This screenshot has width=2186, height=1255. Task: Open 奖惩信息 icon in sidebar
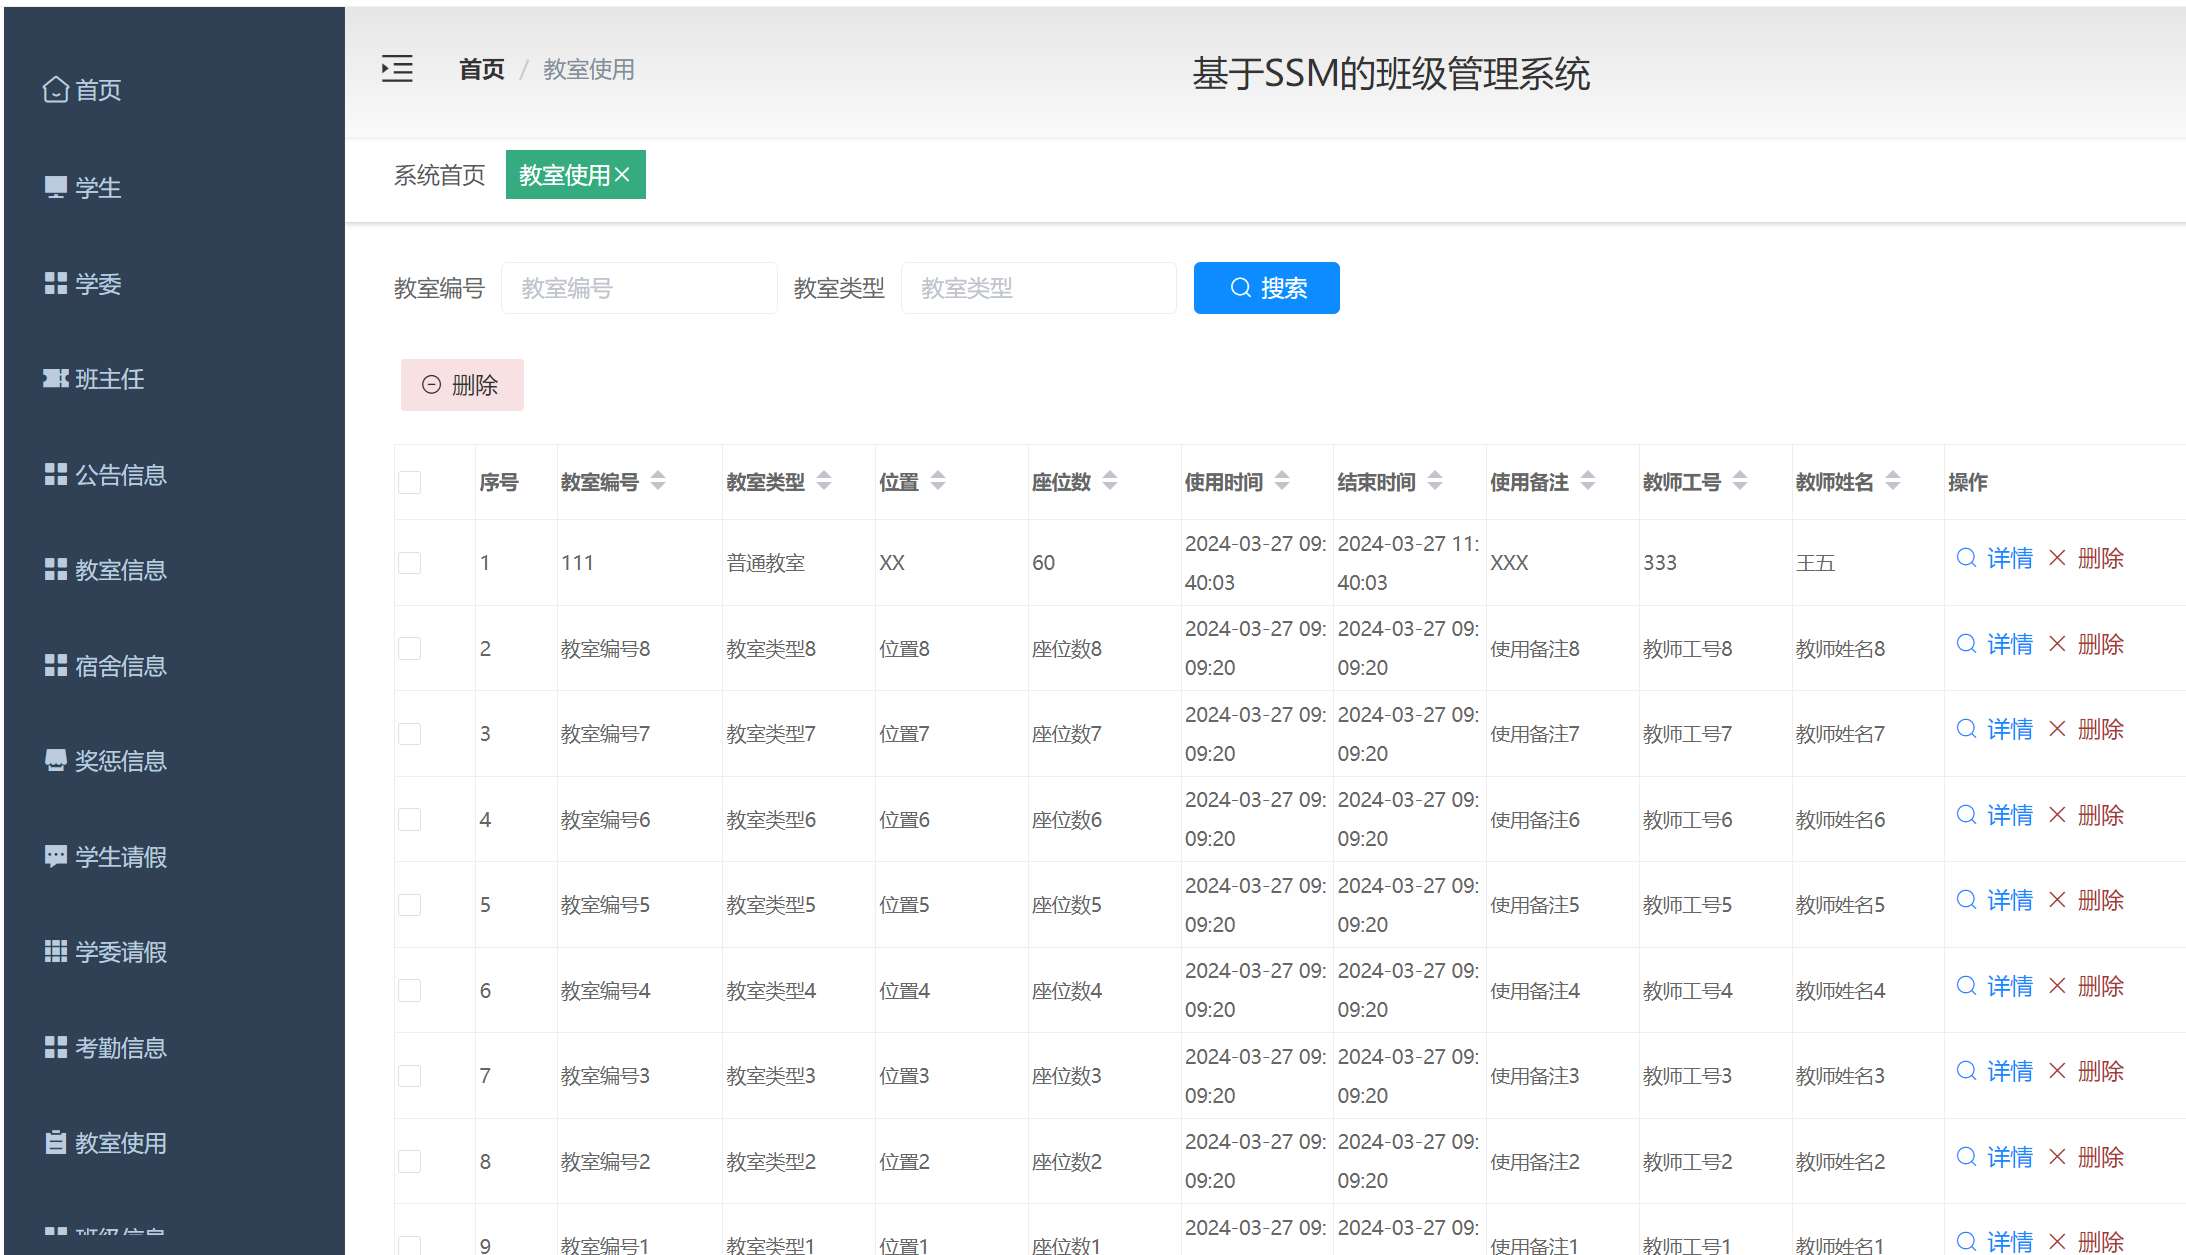[x=56, y=761]
